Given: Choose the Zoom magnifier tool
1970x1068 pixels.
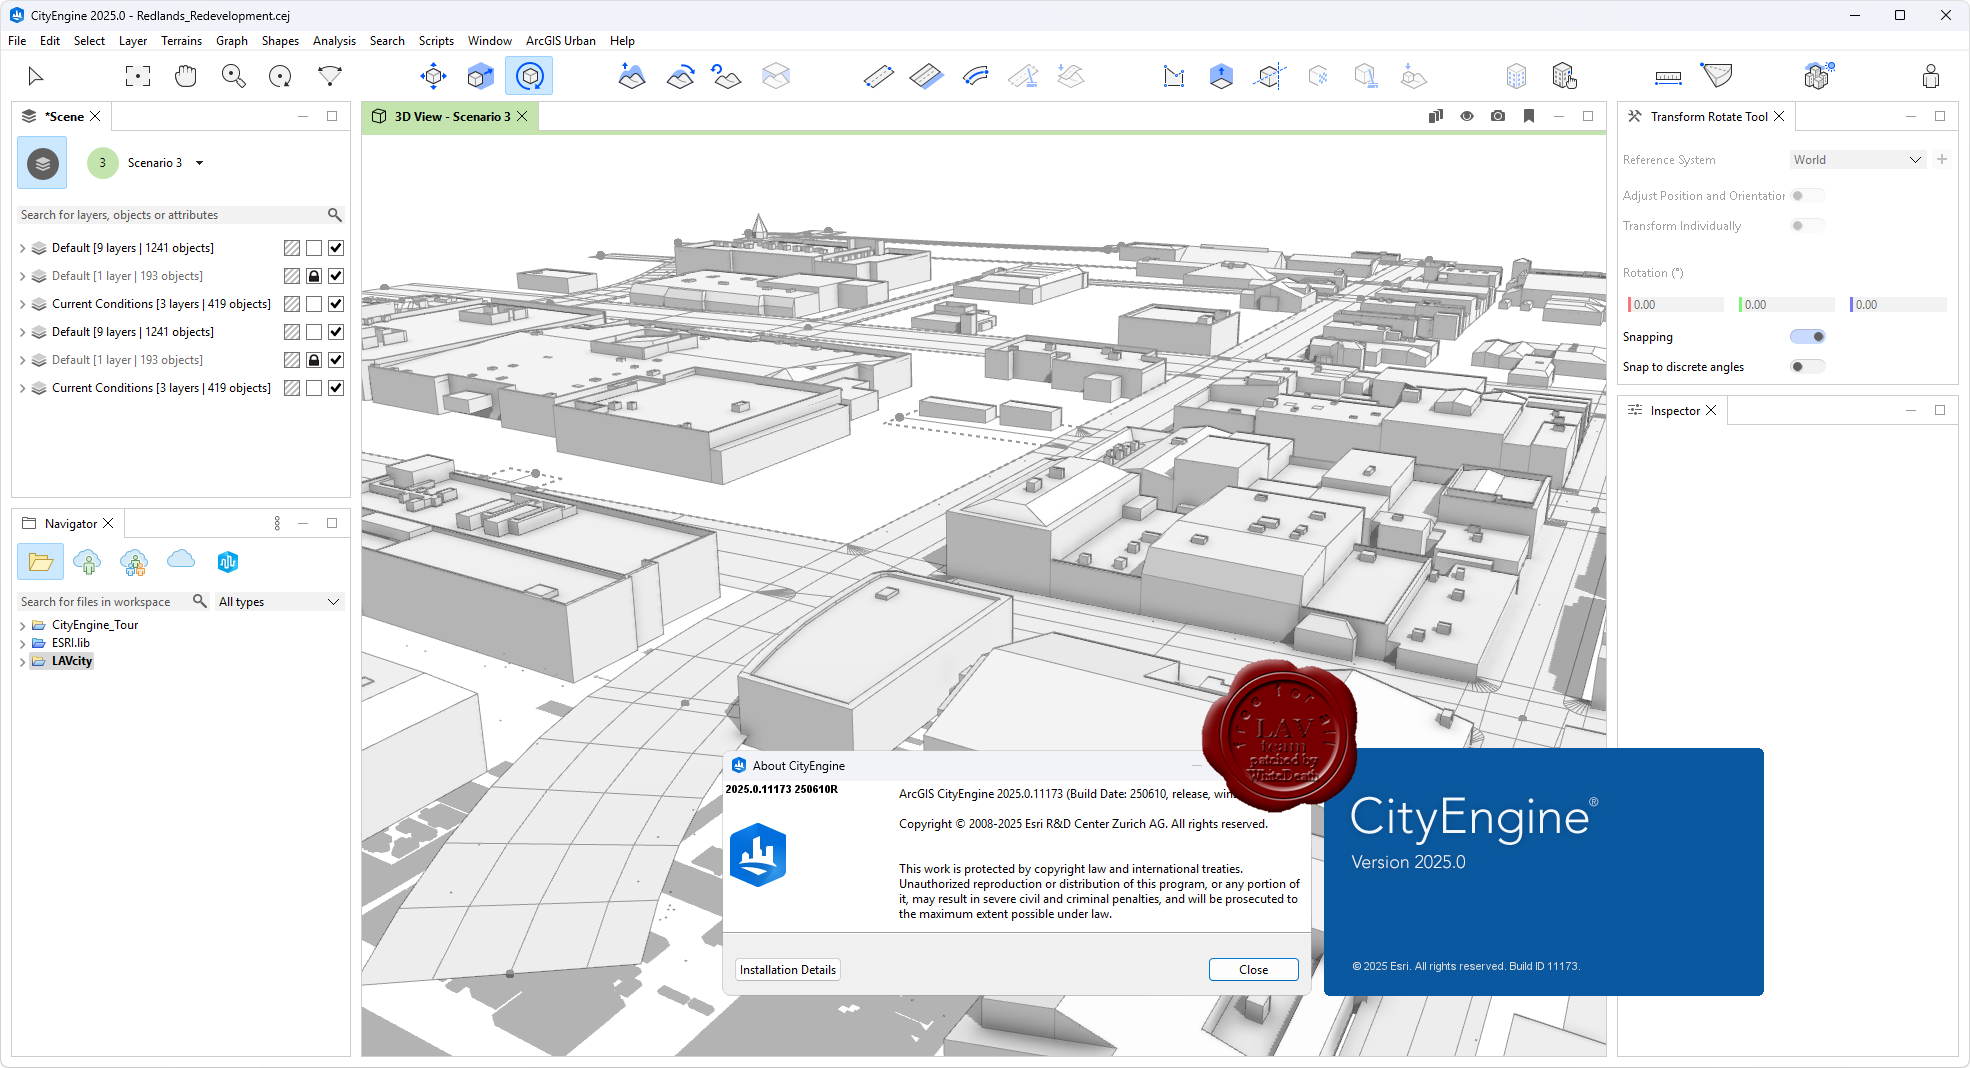Looking at the screenshot, I should point(233,76).
